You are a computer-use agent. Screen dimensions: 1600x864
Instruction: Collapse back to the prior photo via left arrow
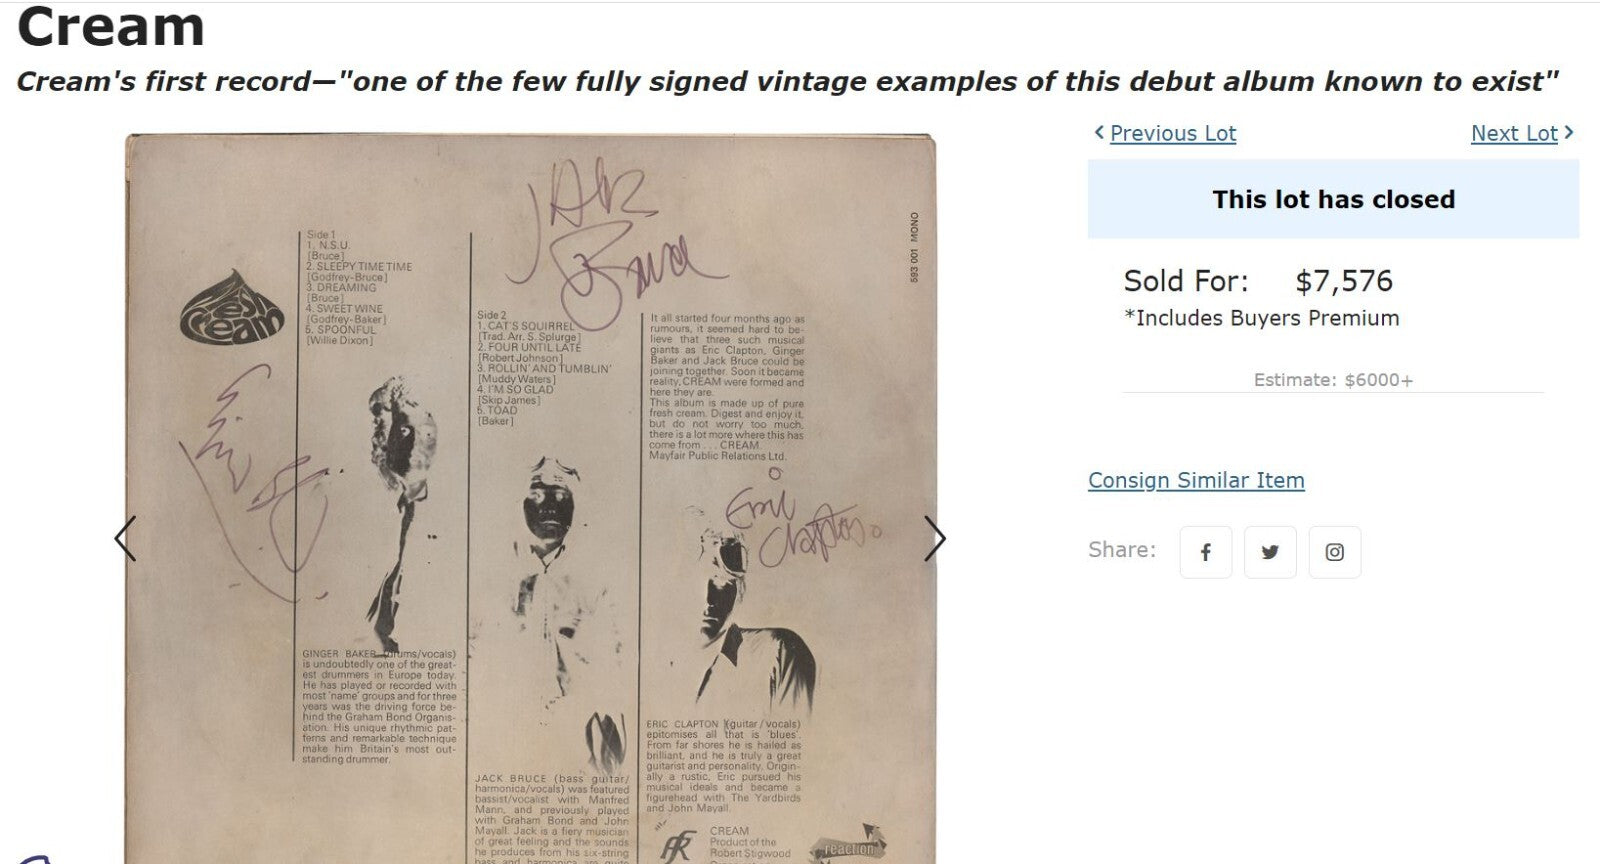pyautogui.click(x=126, y=538)
